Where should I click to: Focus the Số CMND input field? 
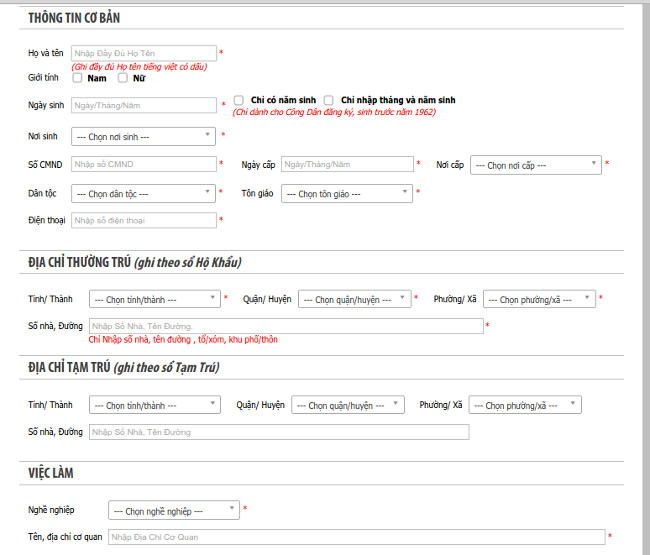click(x=144, y=164)
